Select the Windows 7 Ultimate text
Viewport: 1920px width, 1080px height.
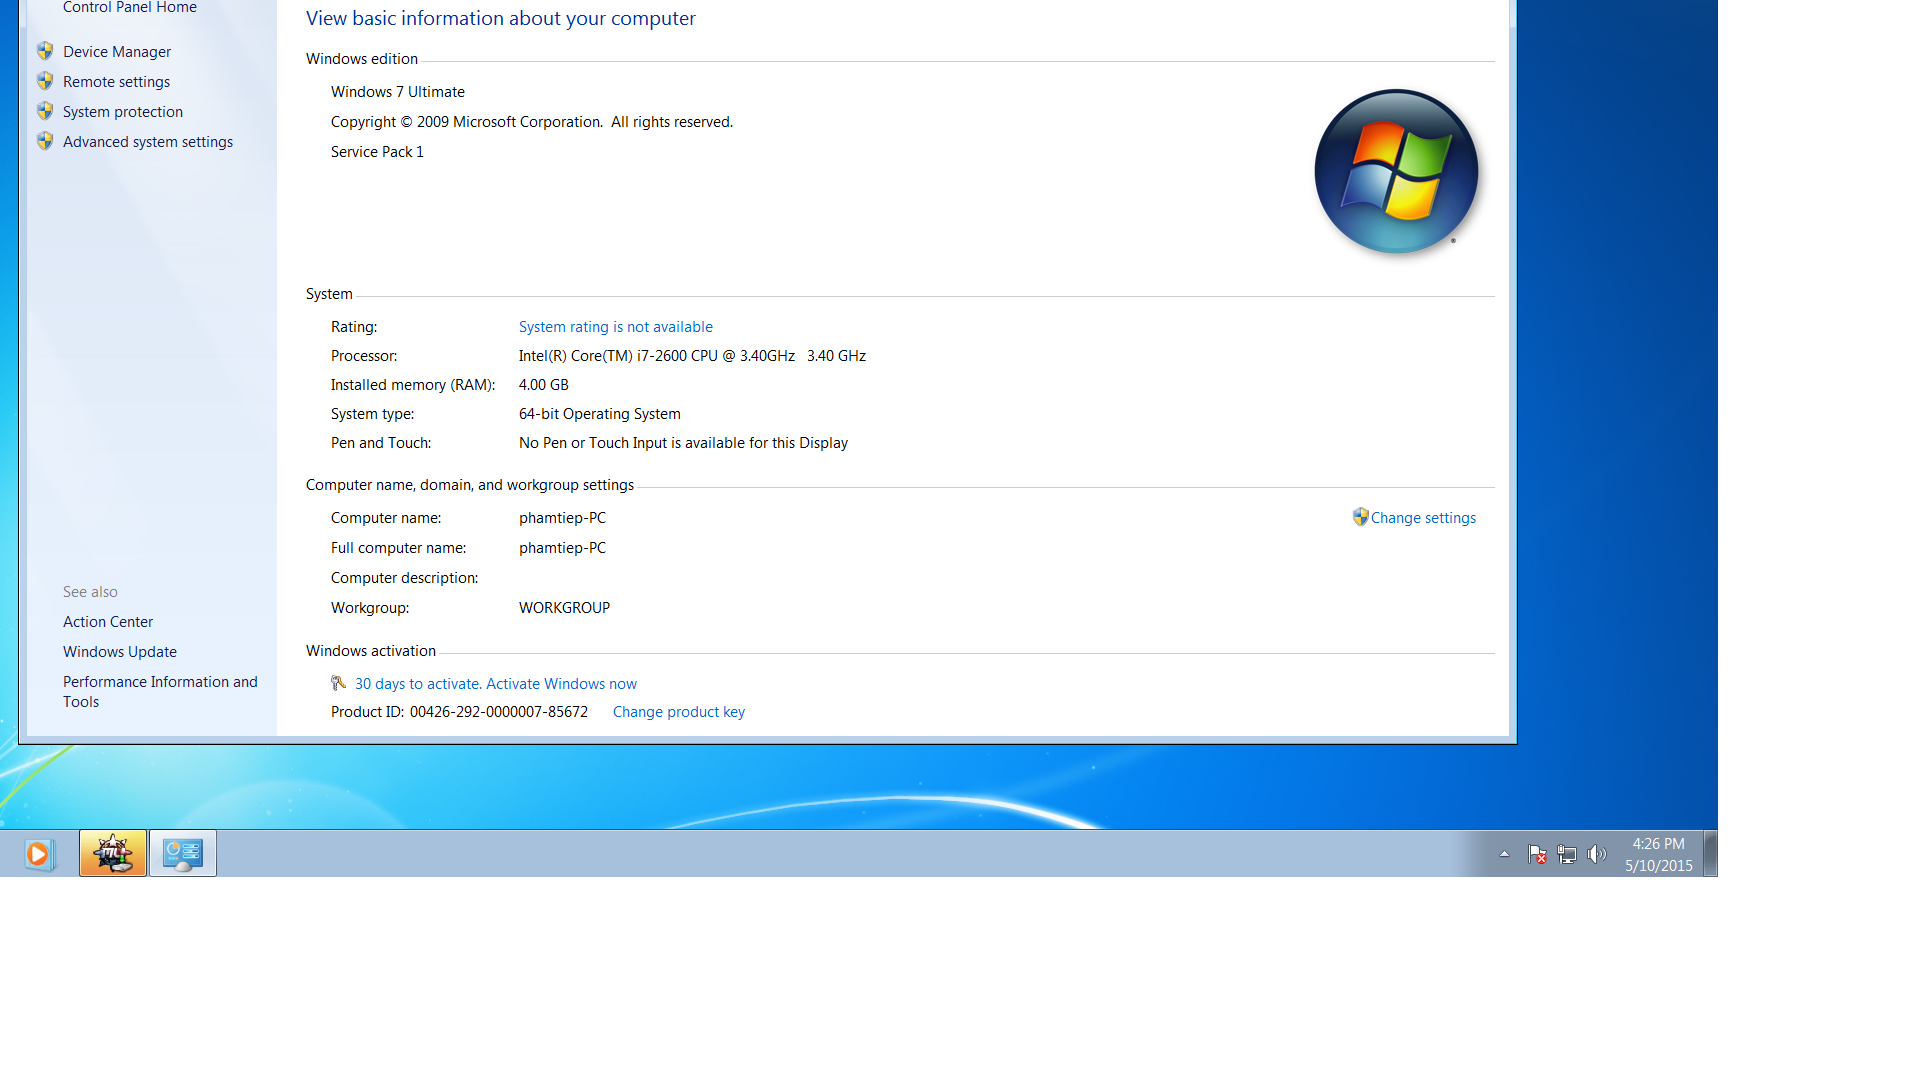click(x=398, y=92)
